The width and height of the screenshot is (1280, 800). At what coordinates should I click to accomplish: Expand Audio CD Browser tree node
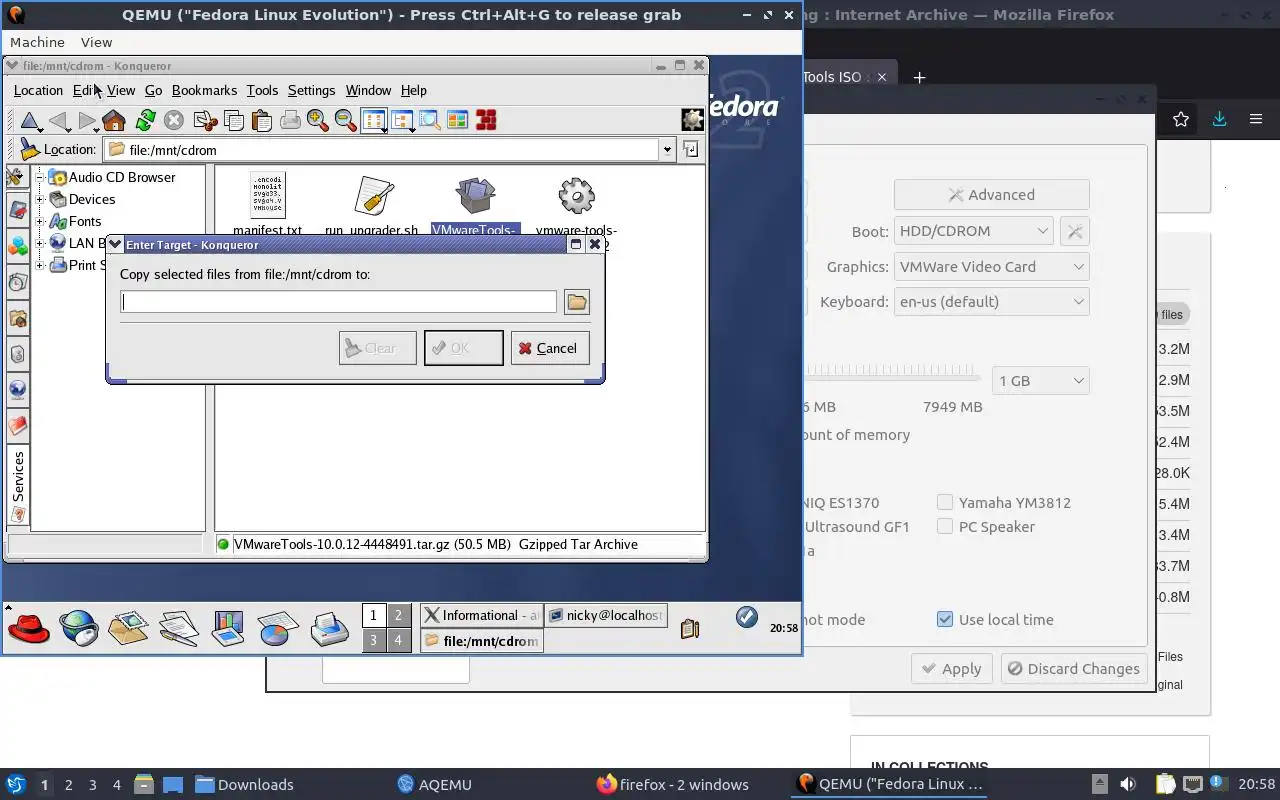coord(41,177)
